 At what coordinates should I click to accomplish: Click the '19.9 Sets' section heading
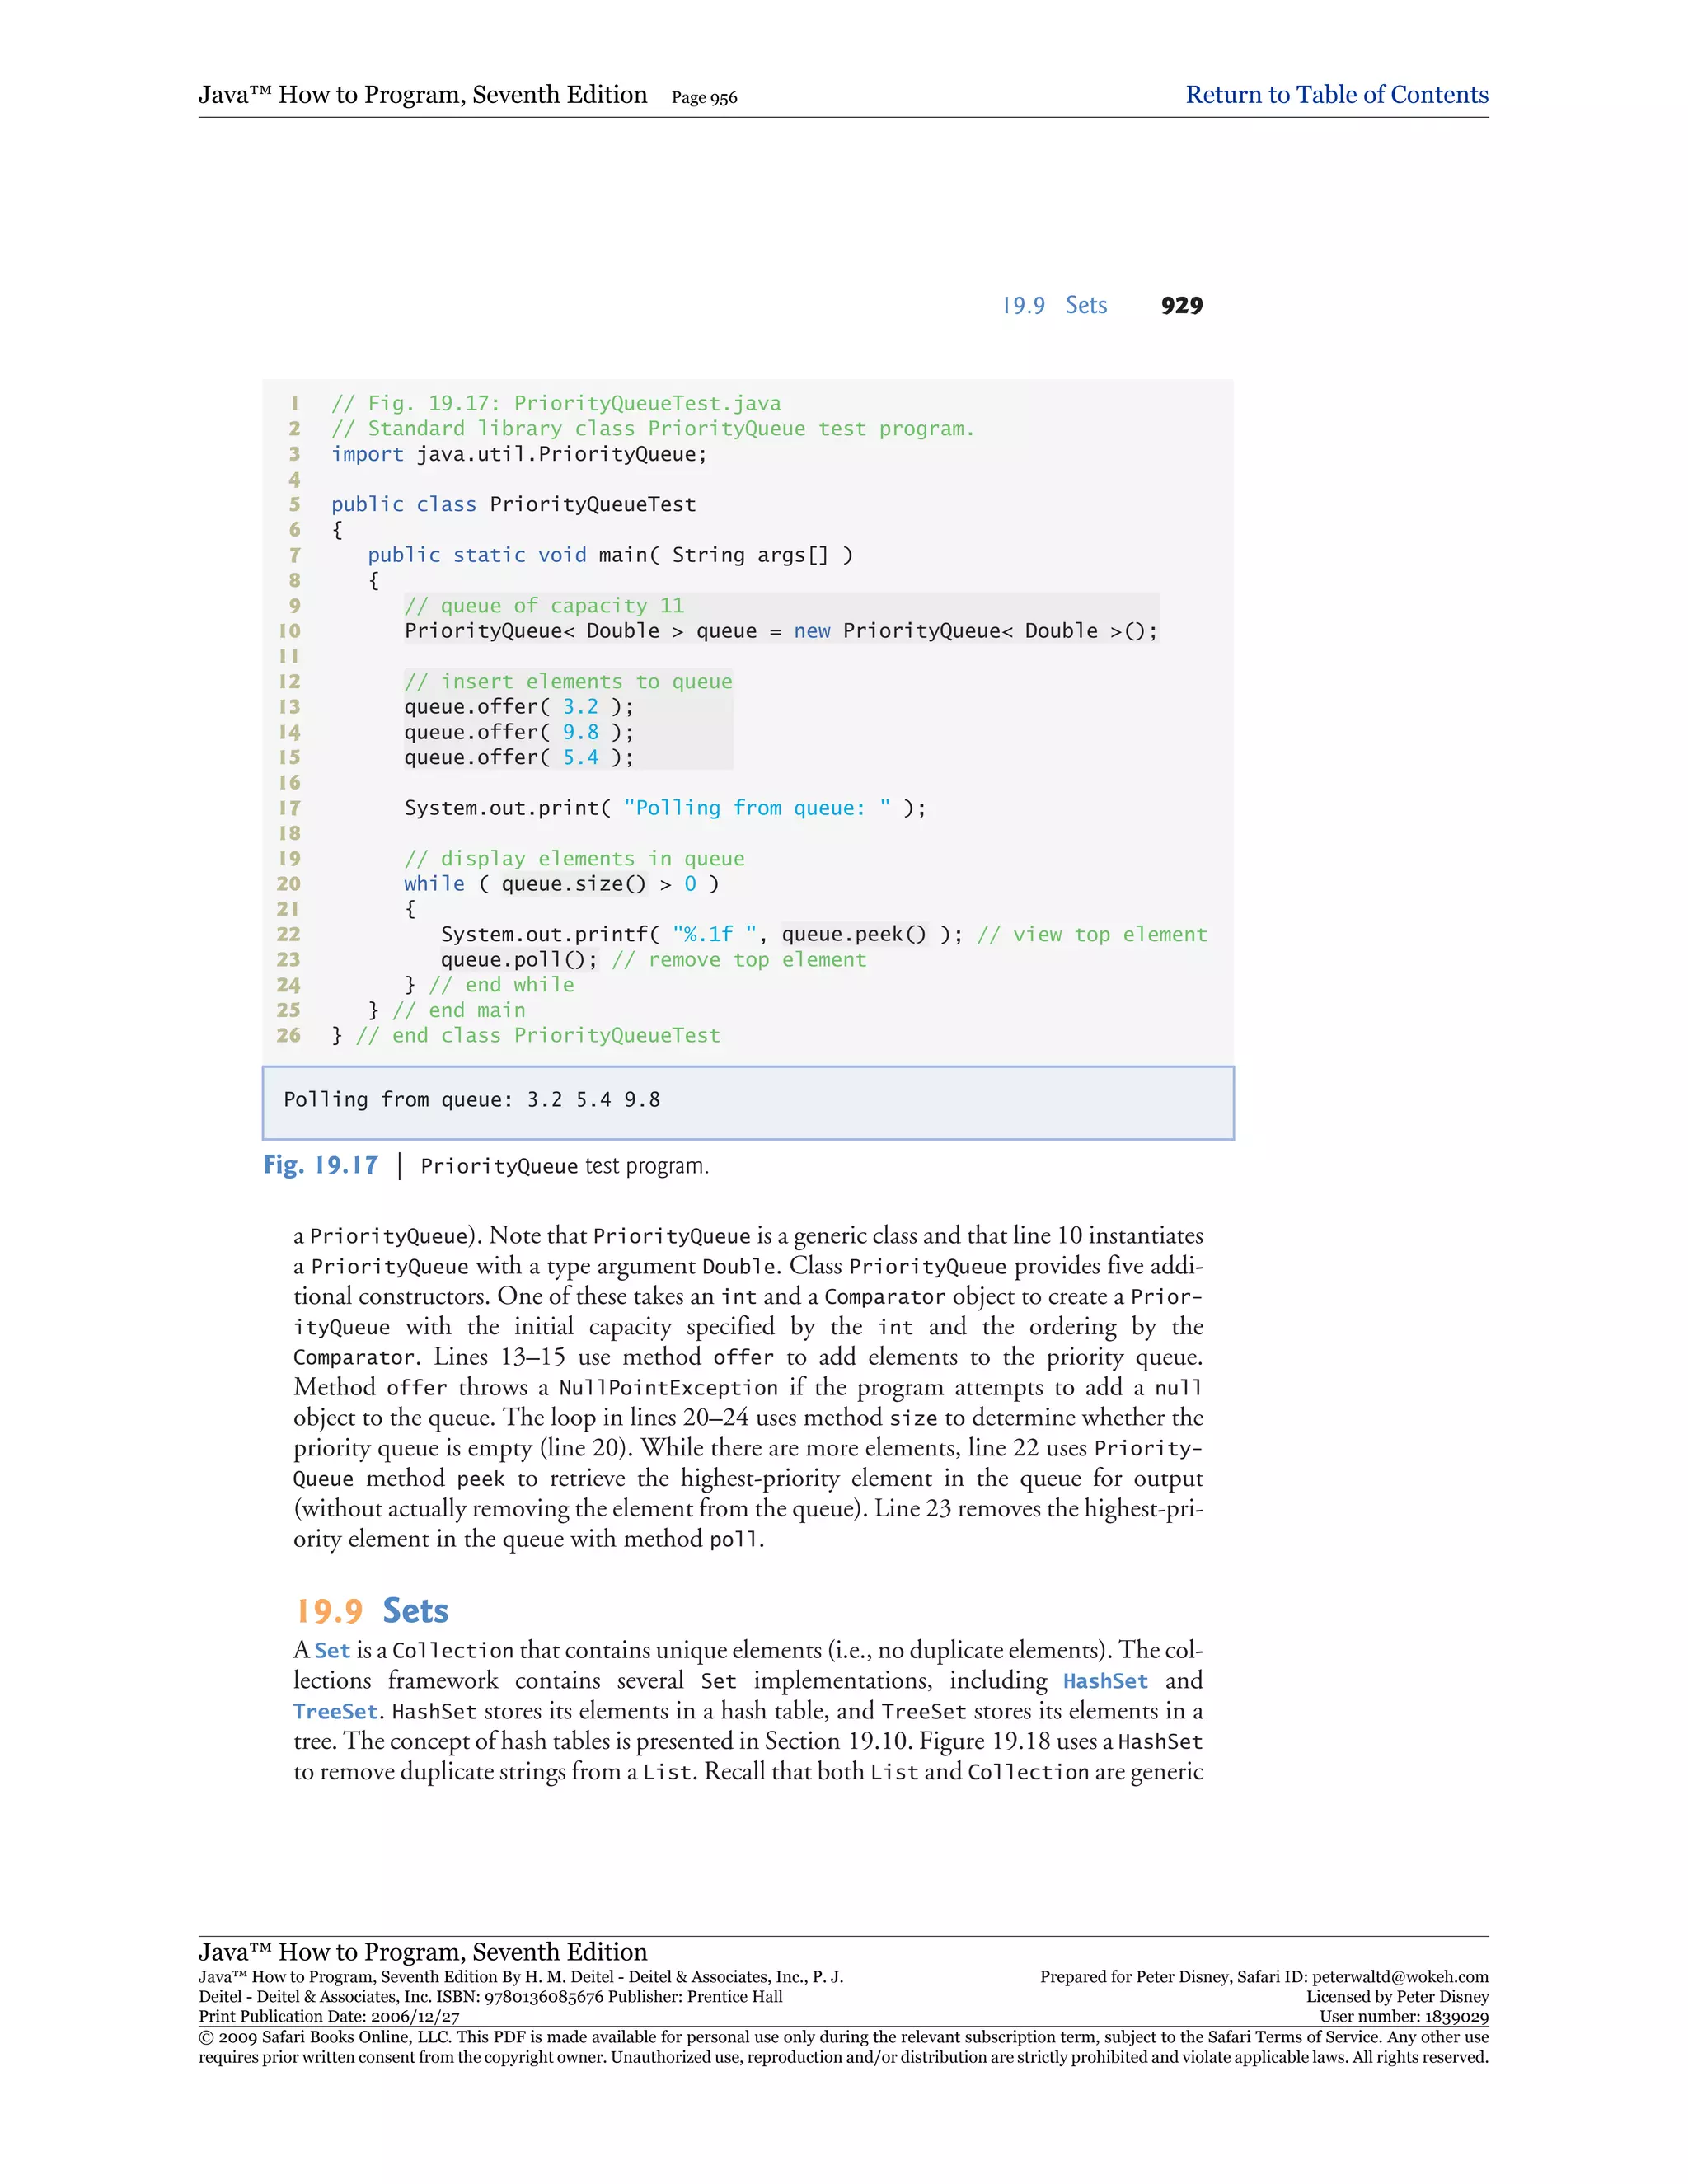point(372,1611)
